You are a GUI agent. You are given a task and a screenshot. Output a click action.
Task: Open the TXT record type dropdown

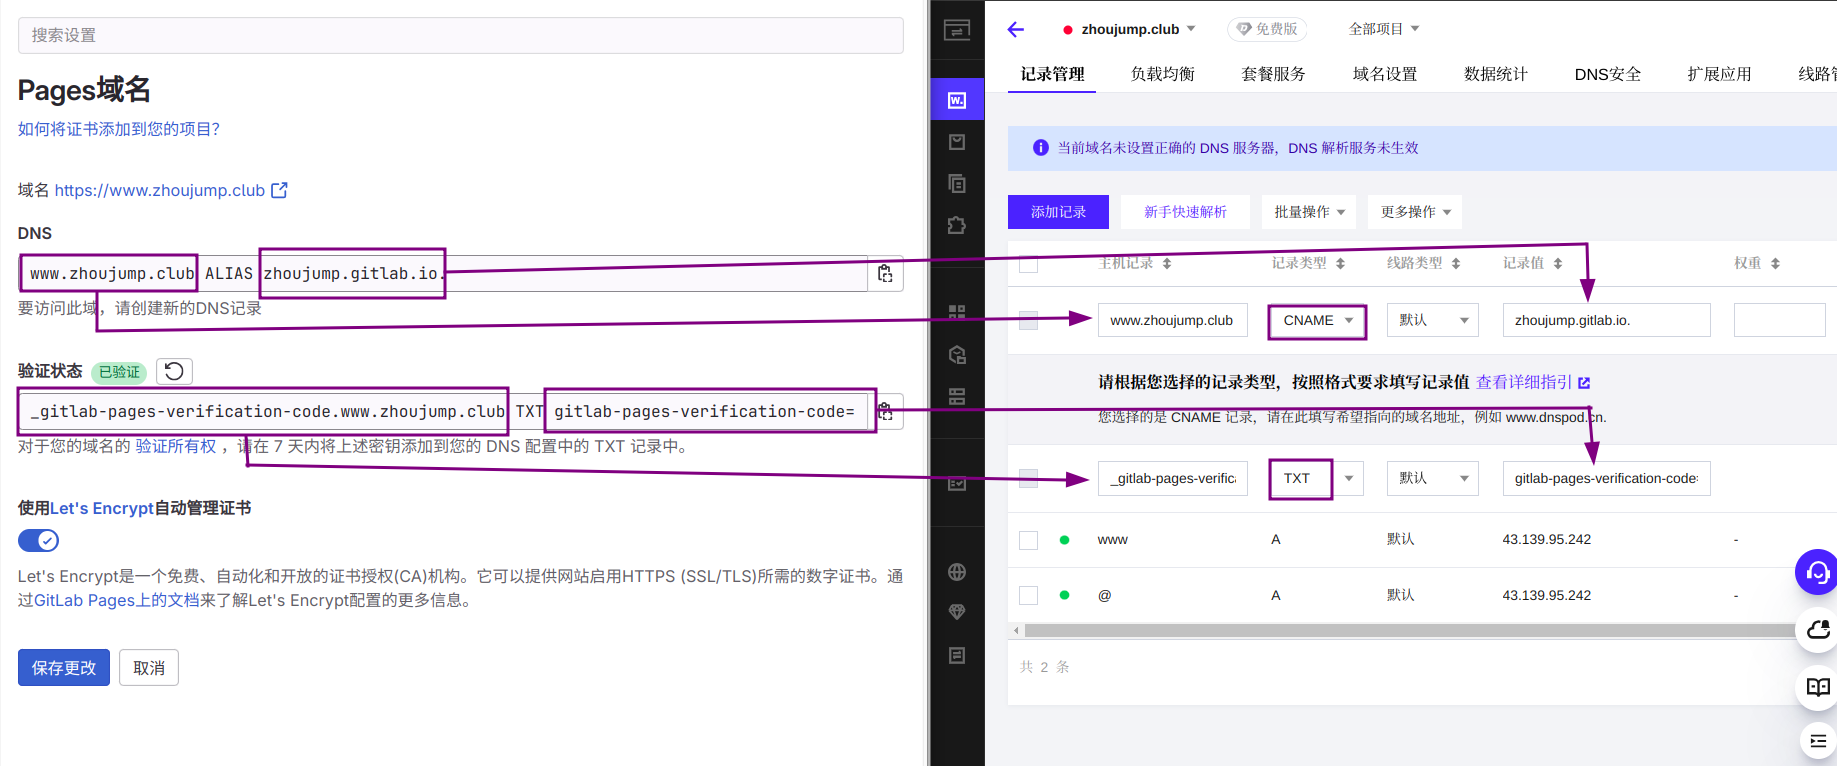tap(1317, 479)
